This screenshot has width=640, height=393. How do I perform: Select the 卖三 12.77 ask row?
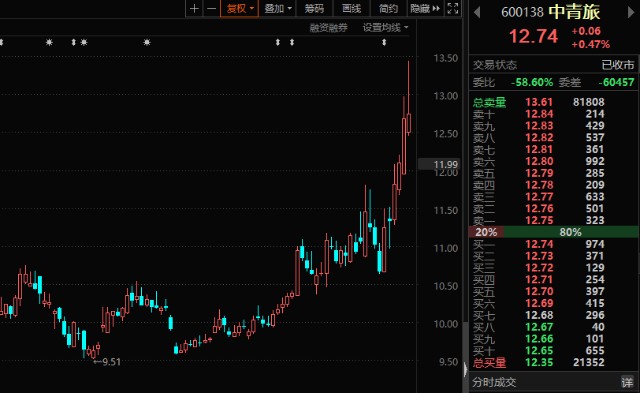coord(554,197)
